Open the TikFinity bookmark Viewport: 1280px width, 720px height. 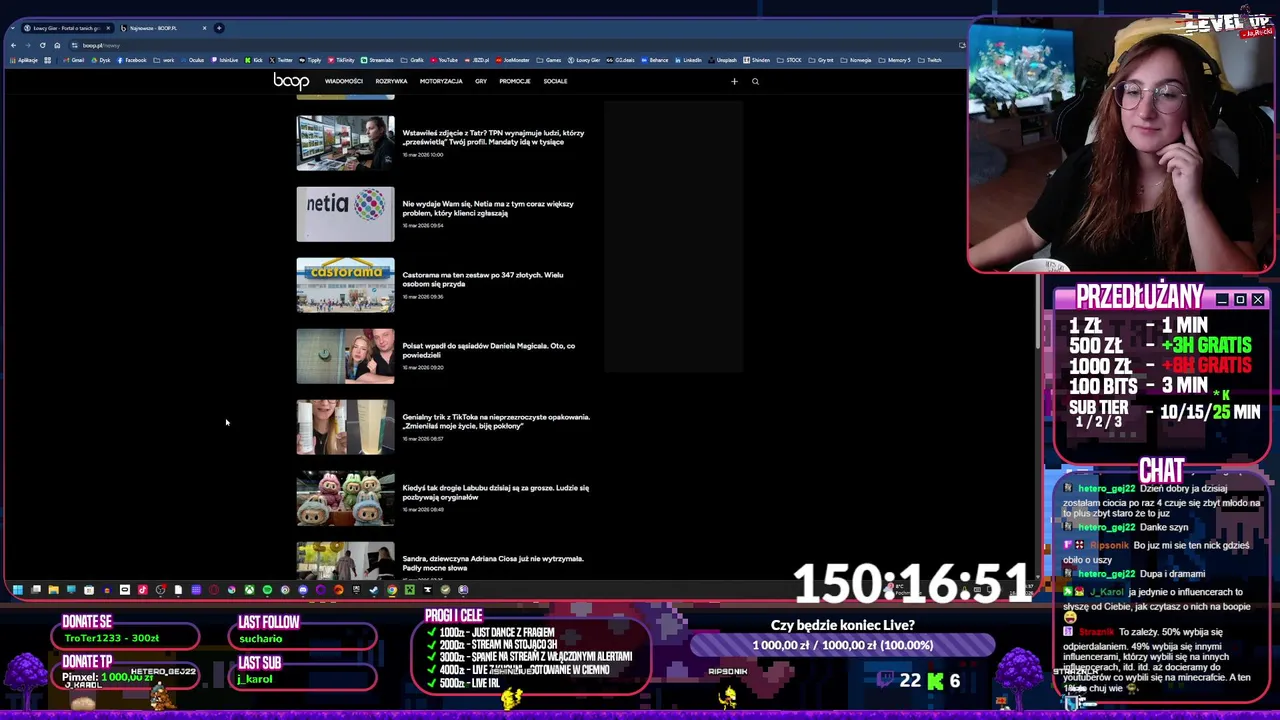340,60
